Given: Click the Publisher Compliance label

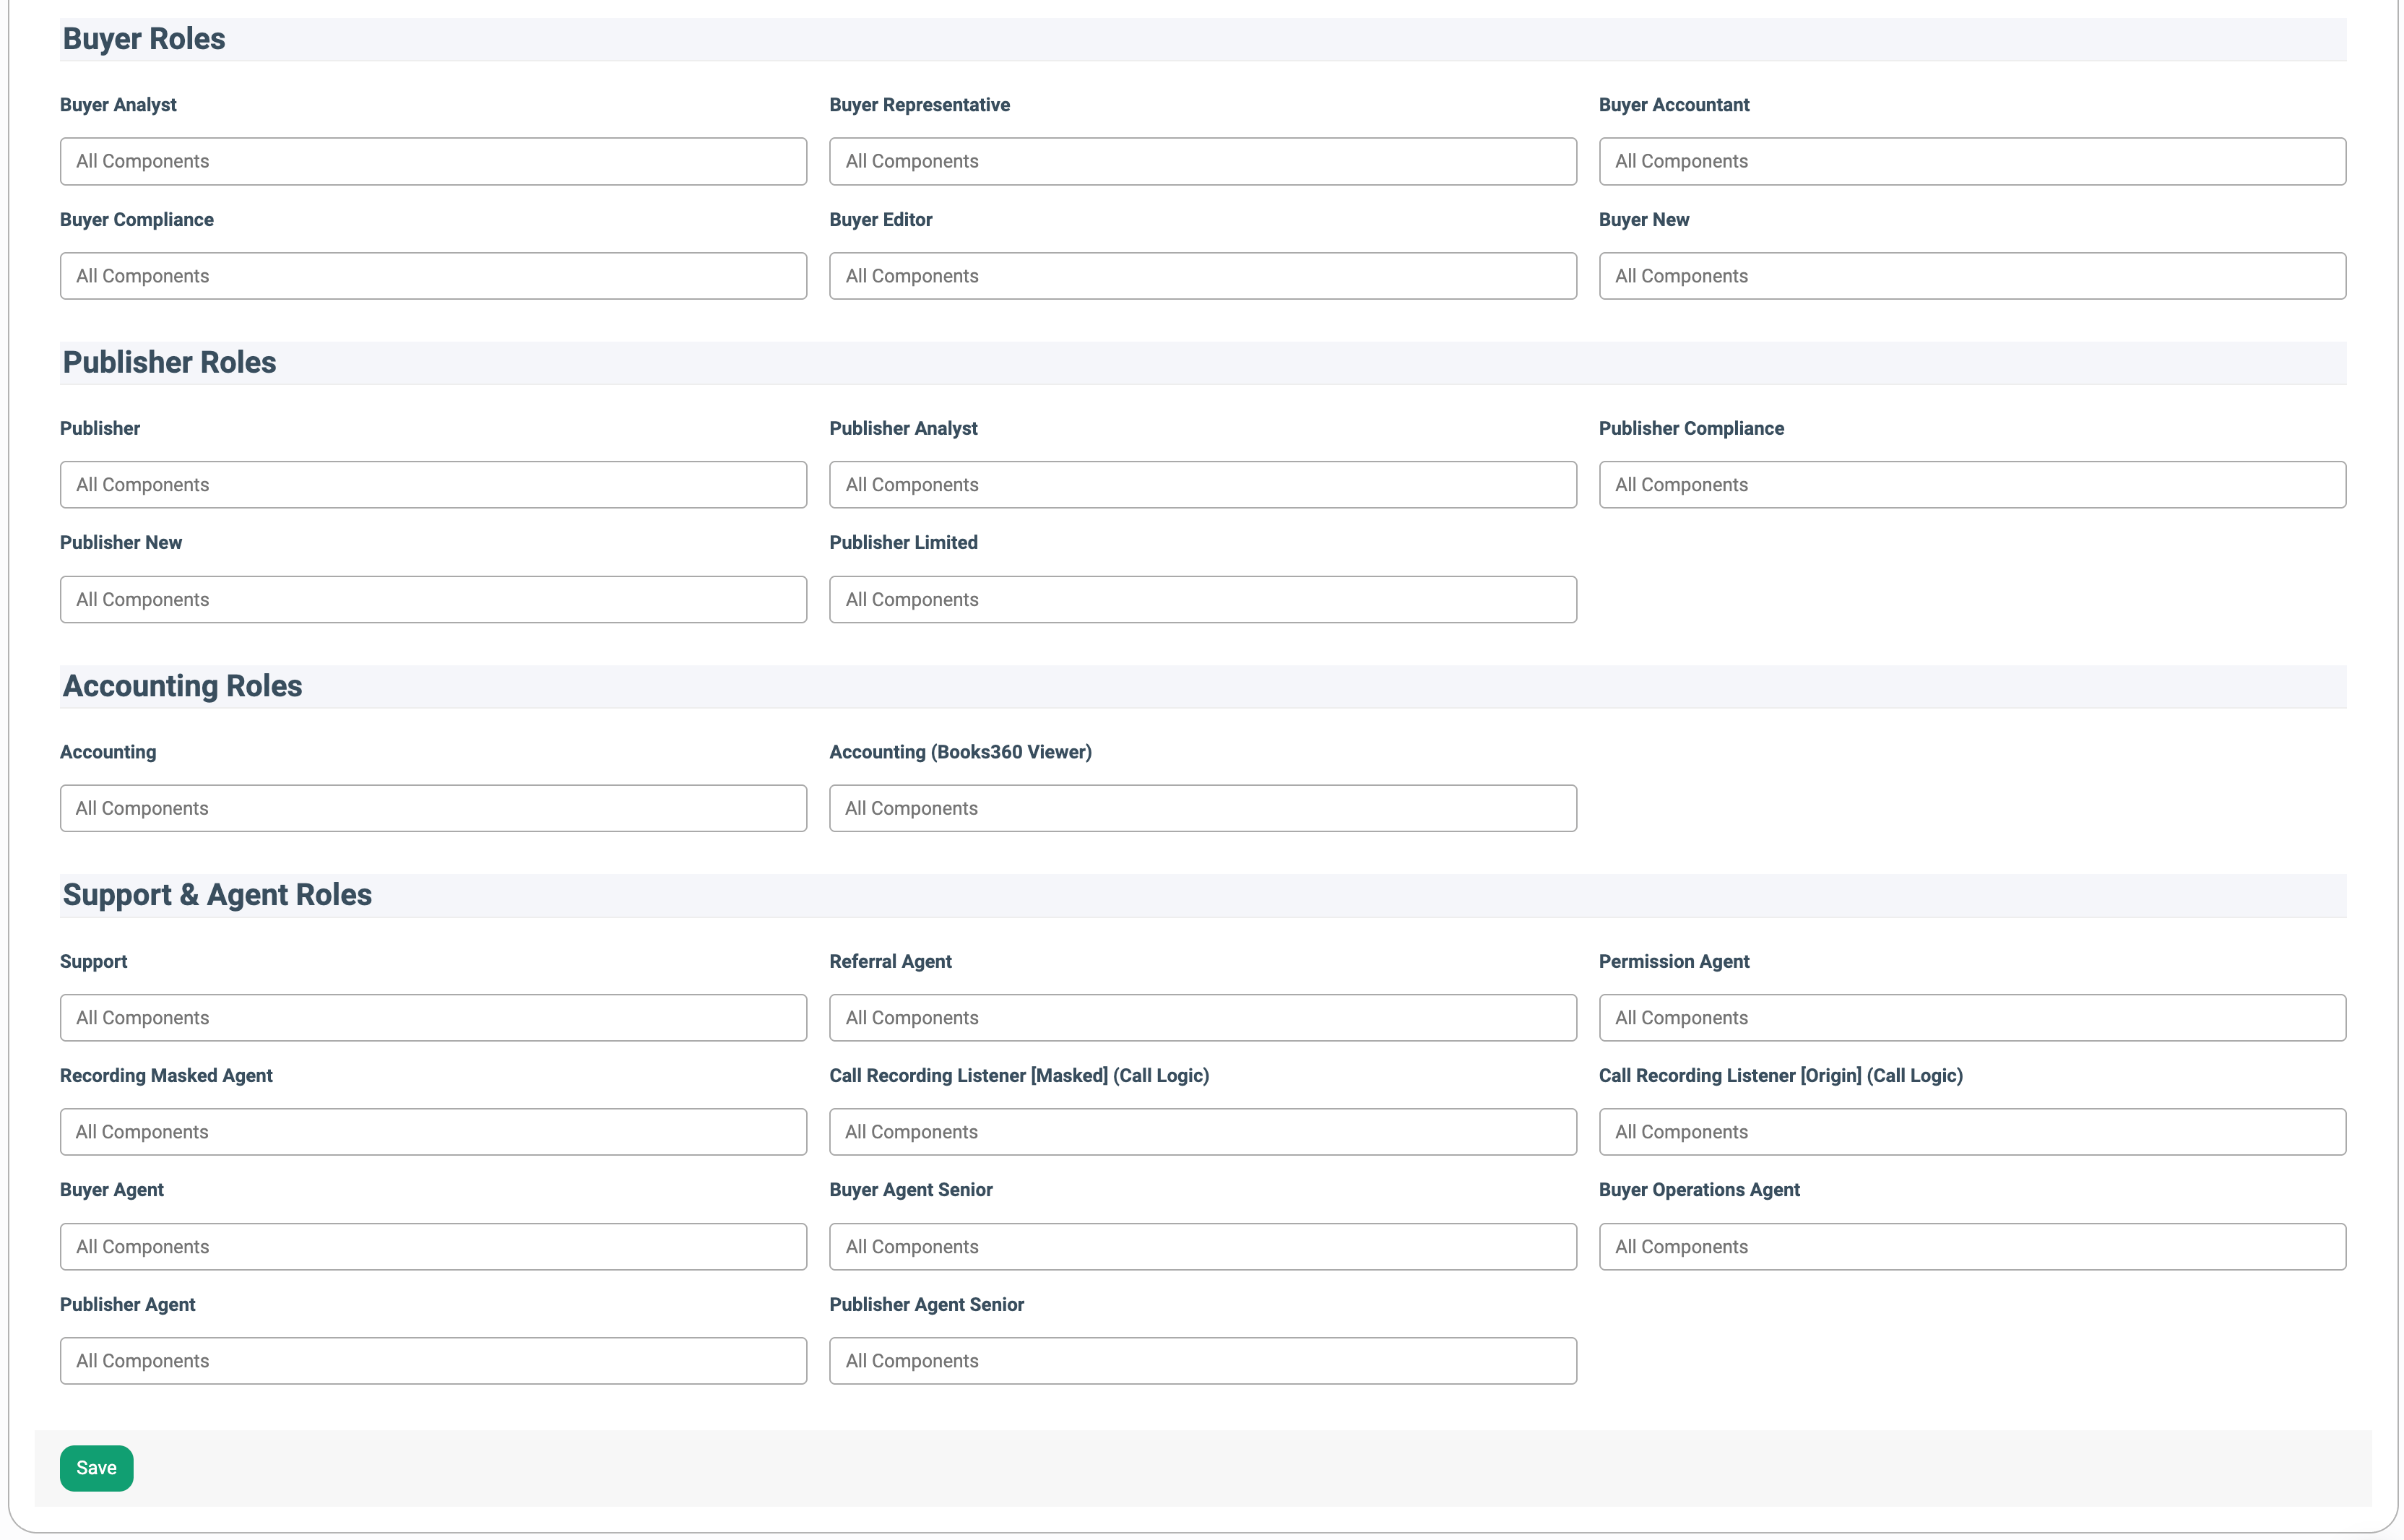Looking at the screenshot, I should coord(1691,428).
